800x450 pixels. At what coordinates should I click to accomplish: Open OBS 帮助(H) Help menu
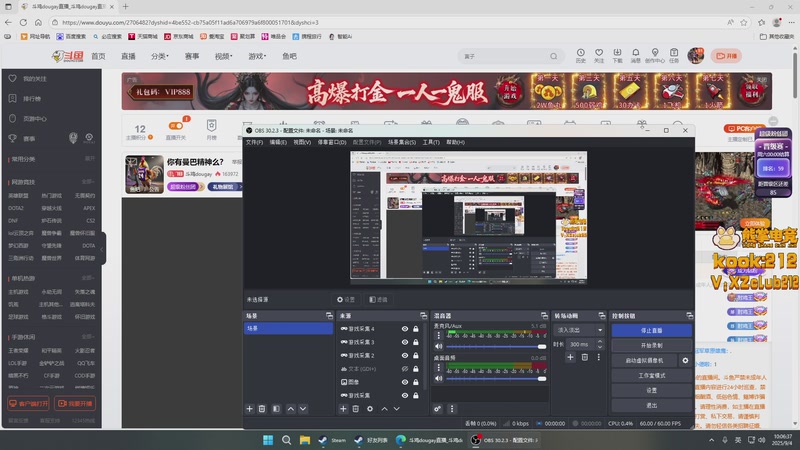tap(455, 142)
